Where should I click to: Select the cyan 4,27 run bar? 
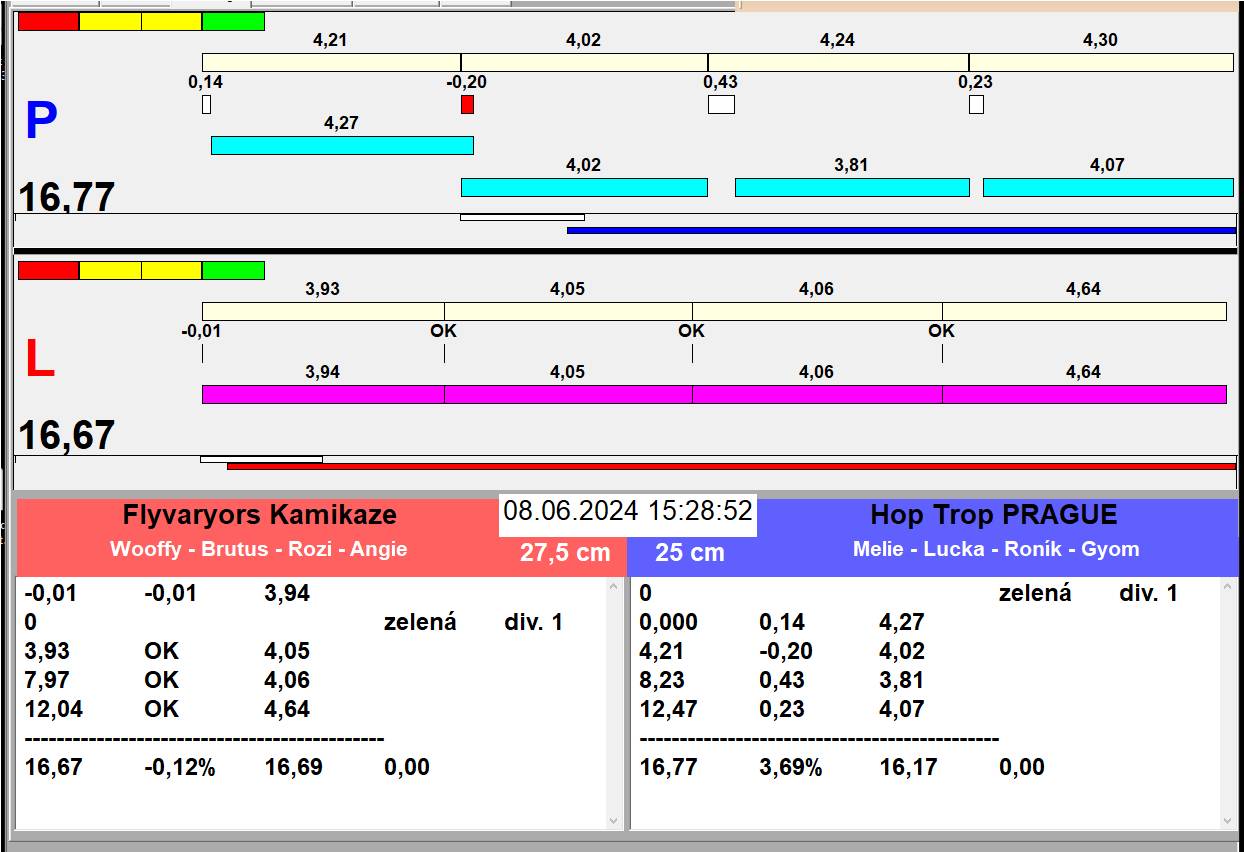coord(341,146)
